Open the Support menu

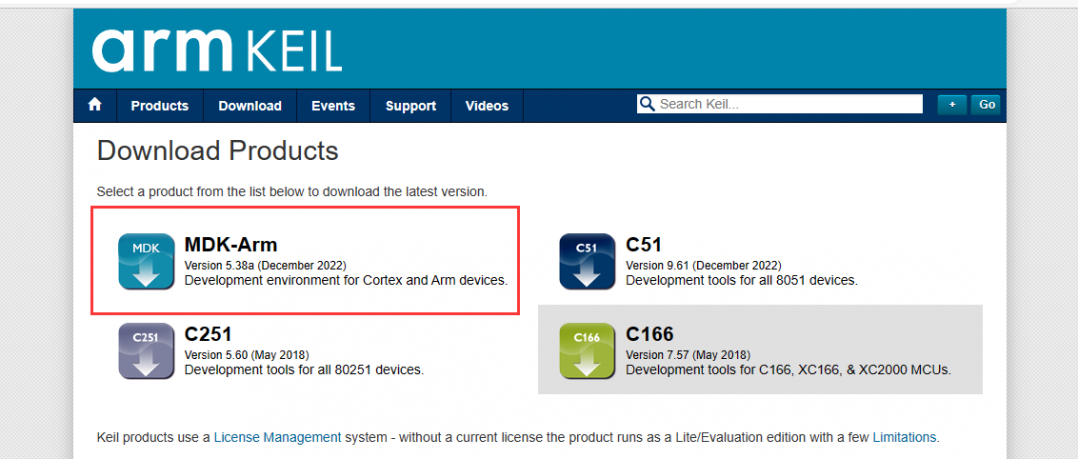(x=410, y=106)
